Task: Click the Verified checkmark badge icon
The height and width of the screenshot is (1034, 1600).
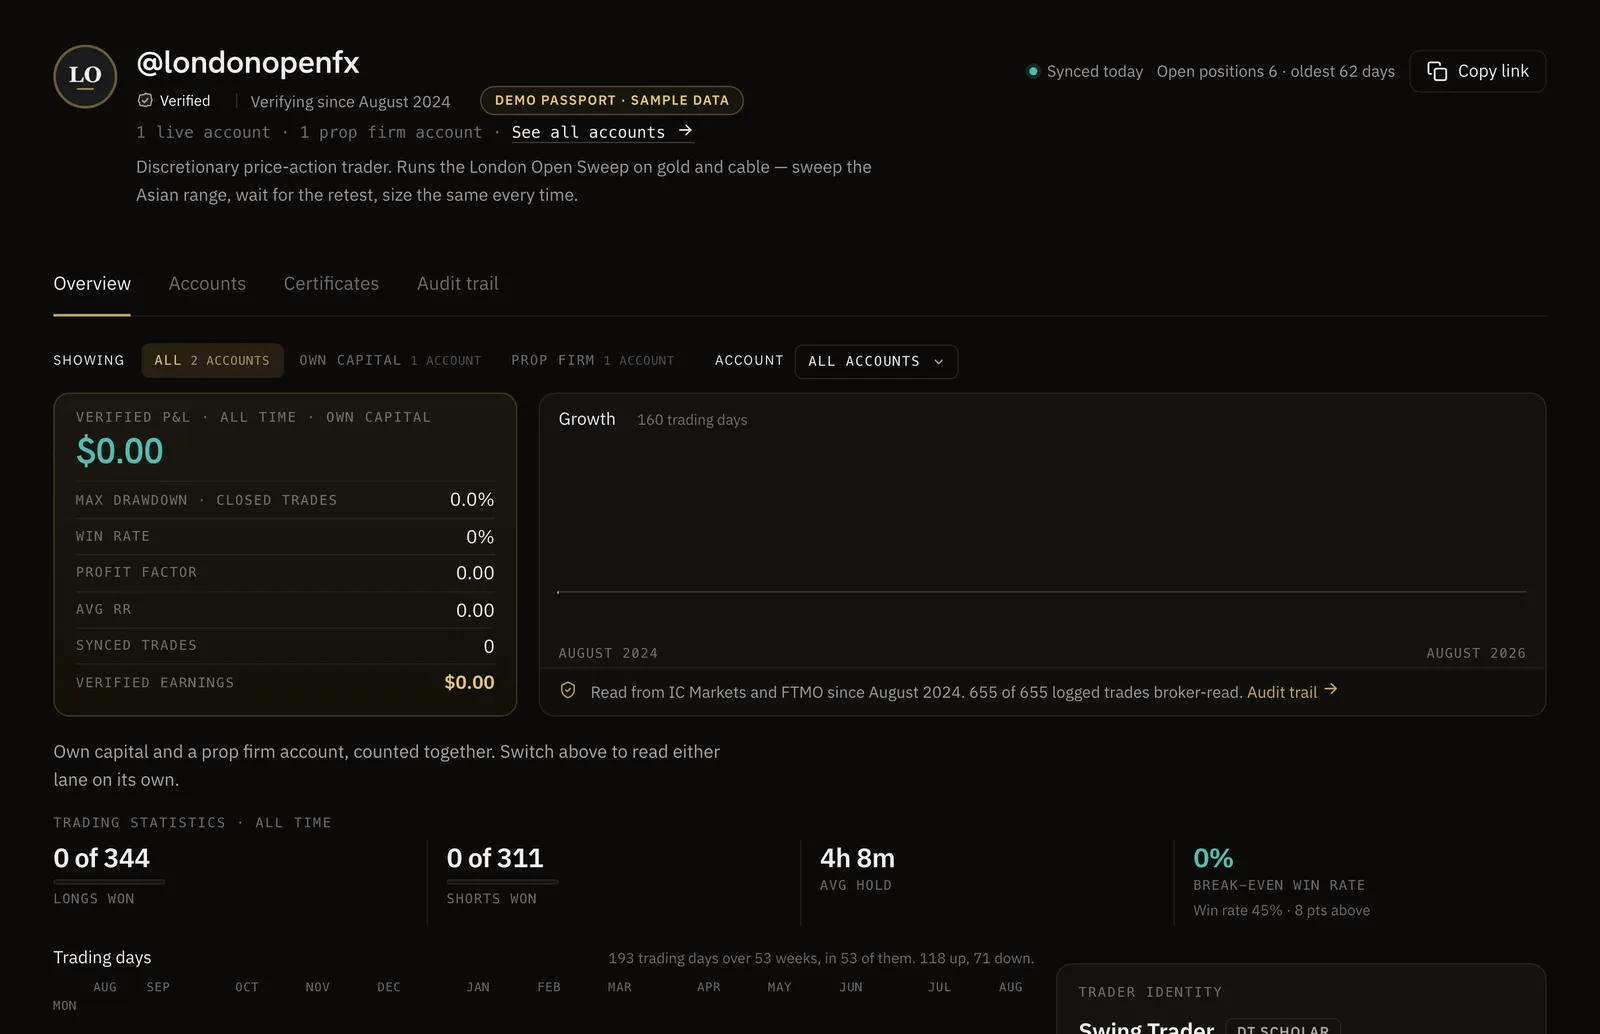Action: (x=145, y=100)
